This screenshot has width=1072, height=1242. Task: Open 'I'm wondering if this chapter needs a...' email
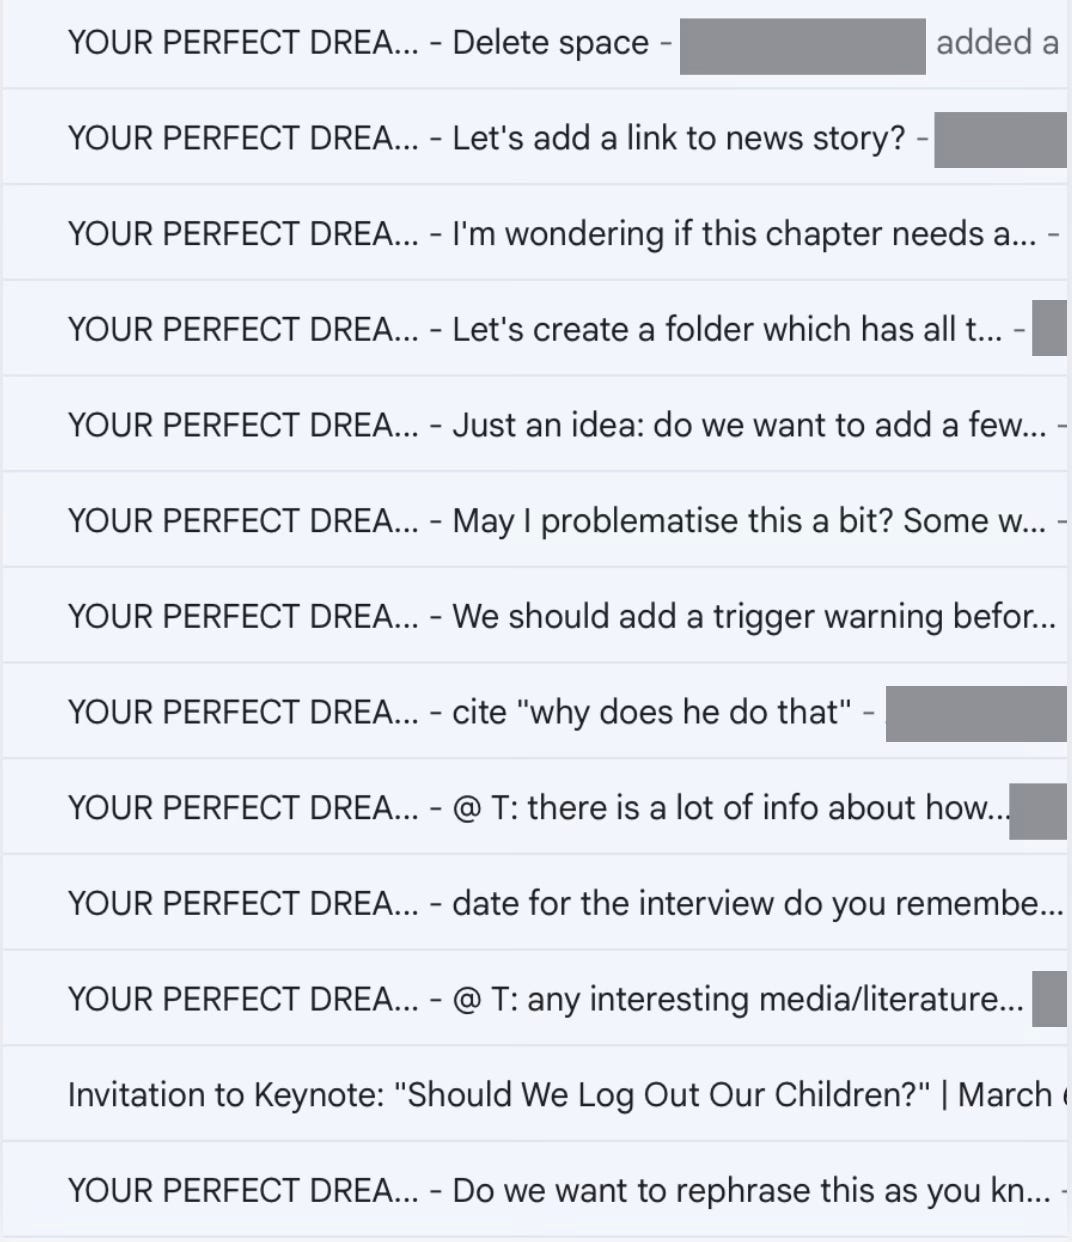tap(536, 233)
